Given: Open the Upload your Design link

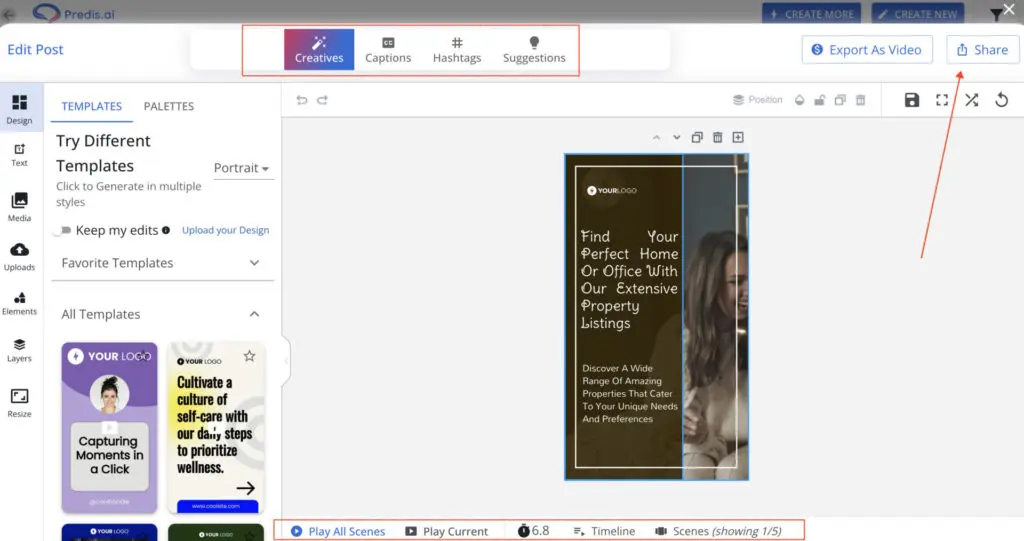Looking at the screenshot, I should point(225,230).
